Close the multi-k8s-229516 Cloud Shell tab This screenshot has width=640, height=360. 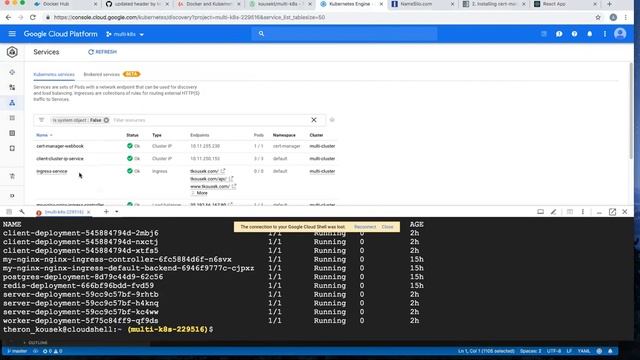[x=89, y=212]
